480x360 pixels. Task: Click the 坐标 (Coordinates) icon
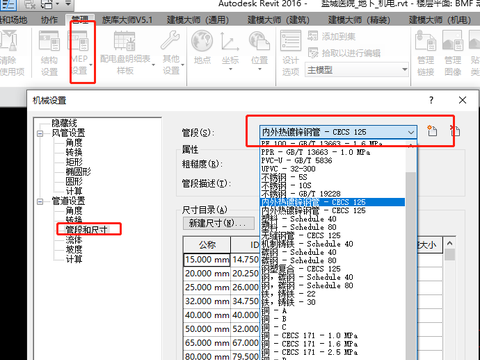point(230,42)
